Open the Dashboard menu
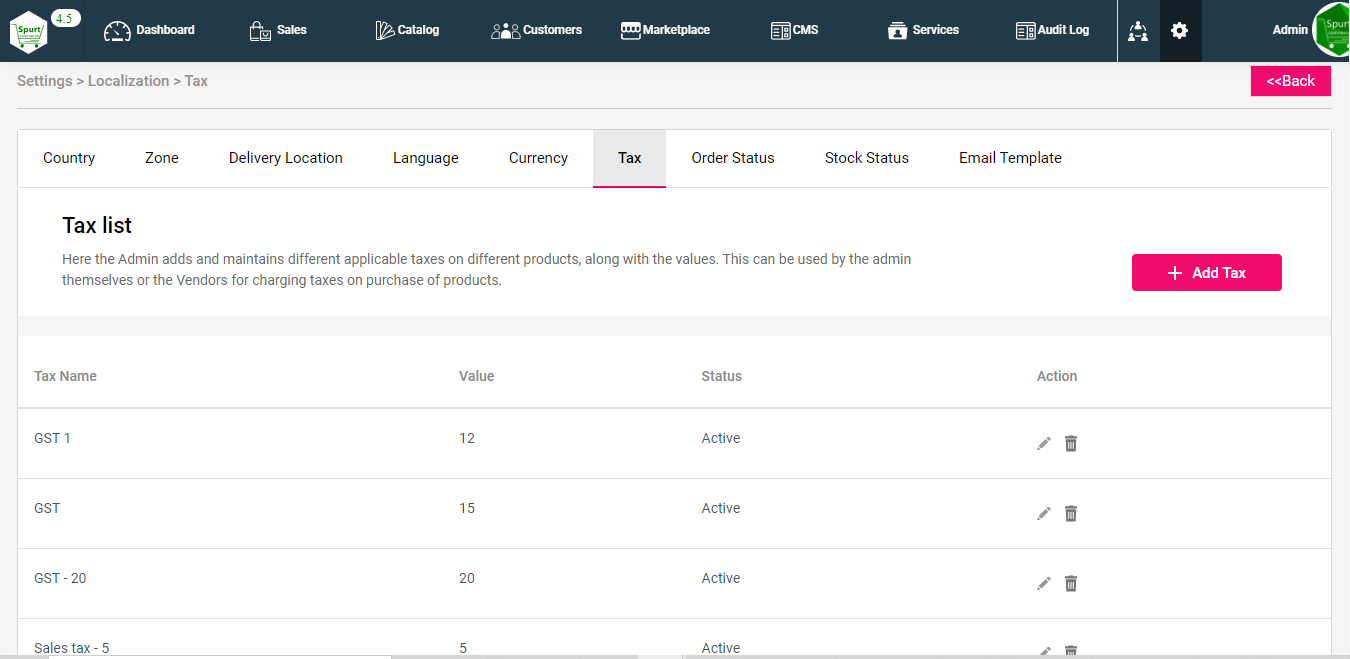This screenshot has height=659, width=1350. point(150,31)
